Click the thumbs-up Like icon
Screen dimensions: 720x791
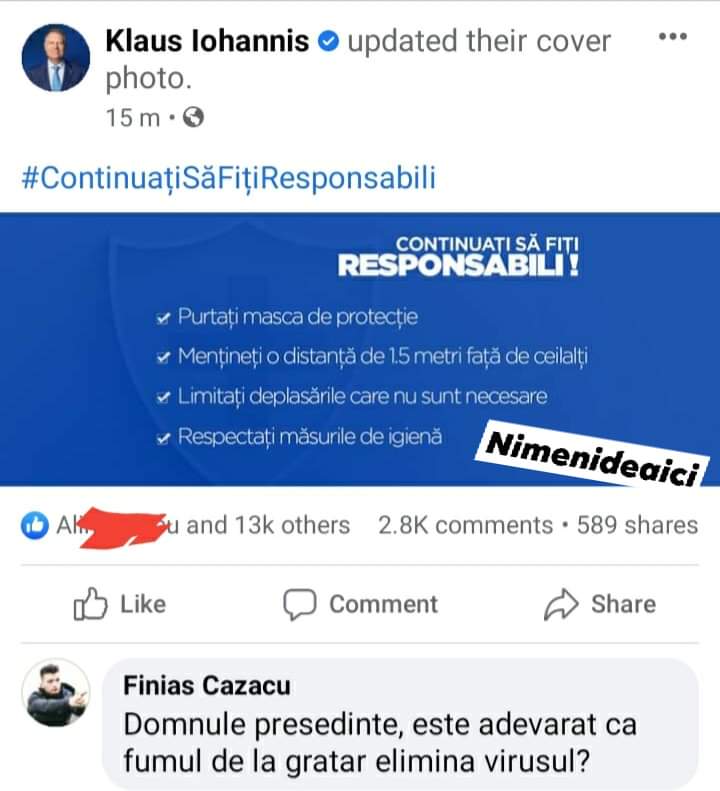point(90,603)
